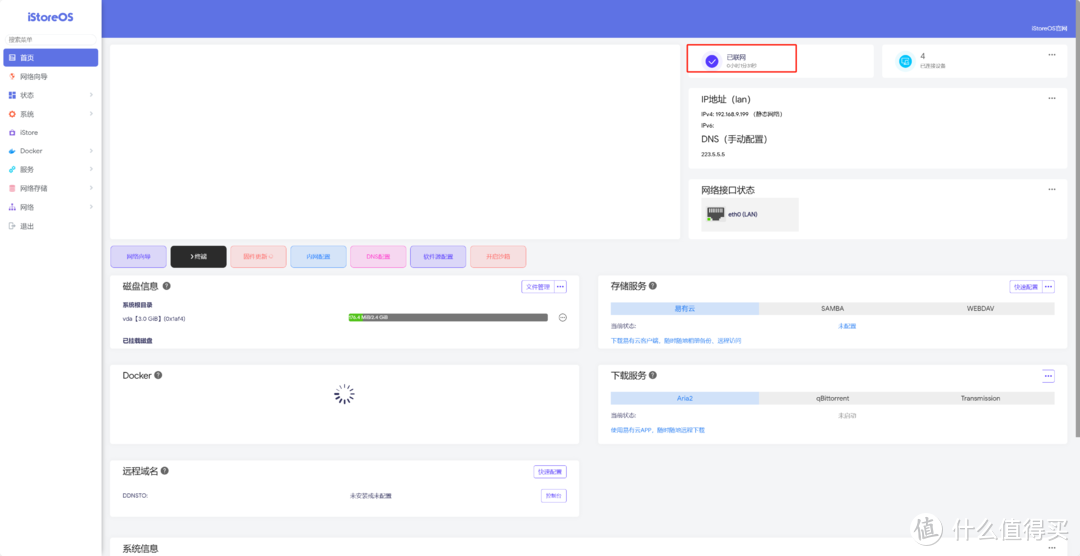Switch to the 易有云 storage tab
Screen dimensions: 1080x556
[x=685, y=309]
